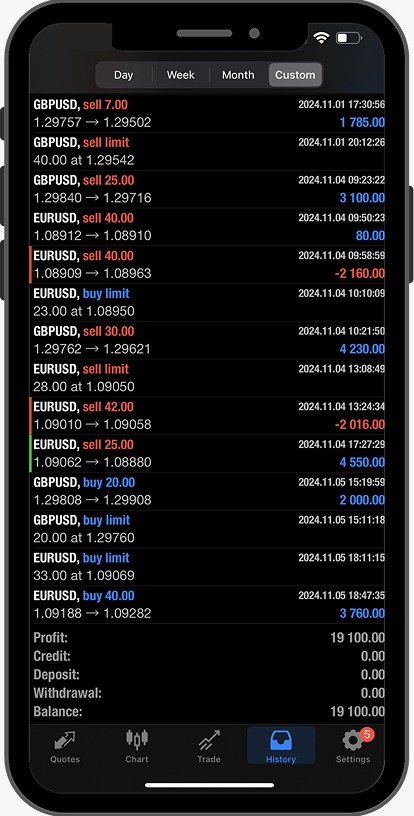Open EURUSD sell 40.00 losing -2 160.00 trade

(208, 265)
